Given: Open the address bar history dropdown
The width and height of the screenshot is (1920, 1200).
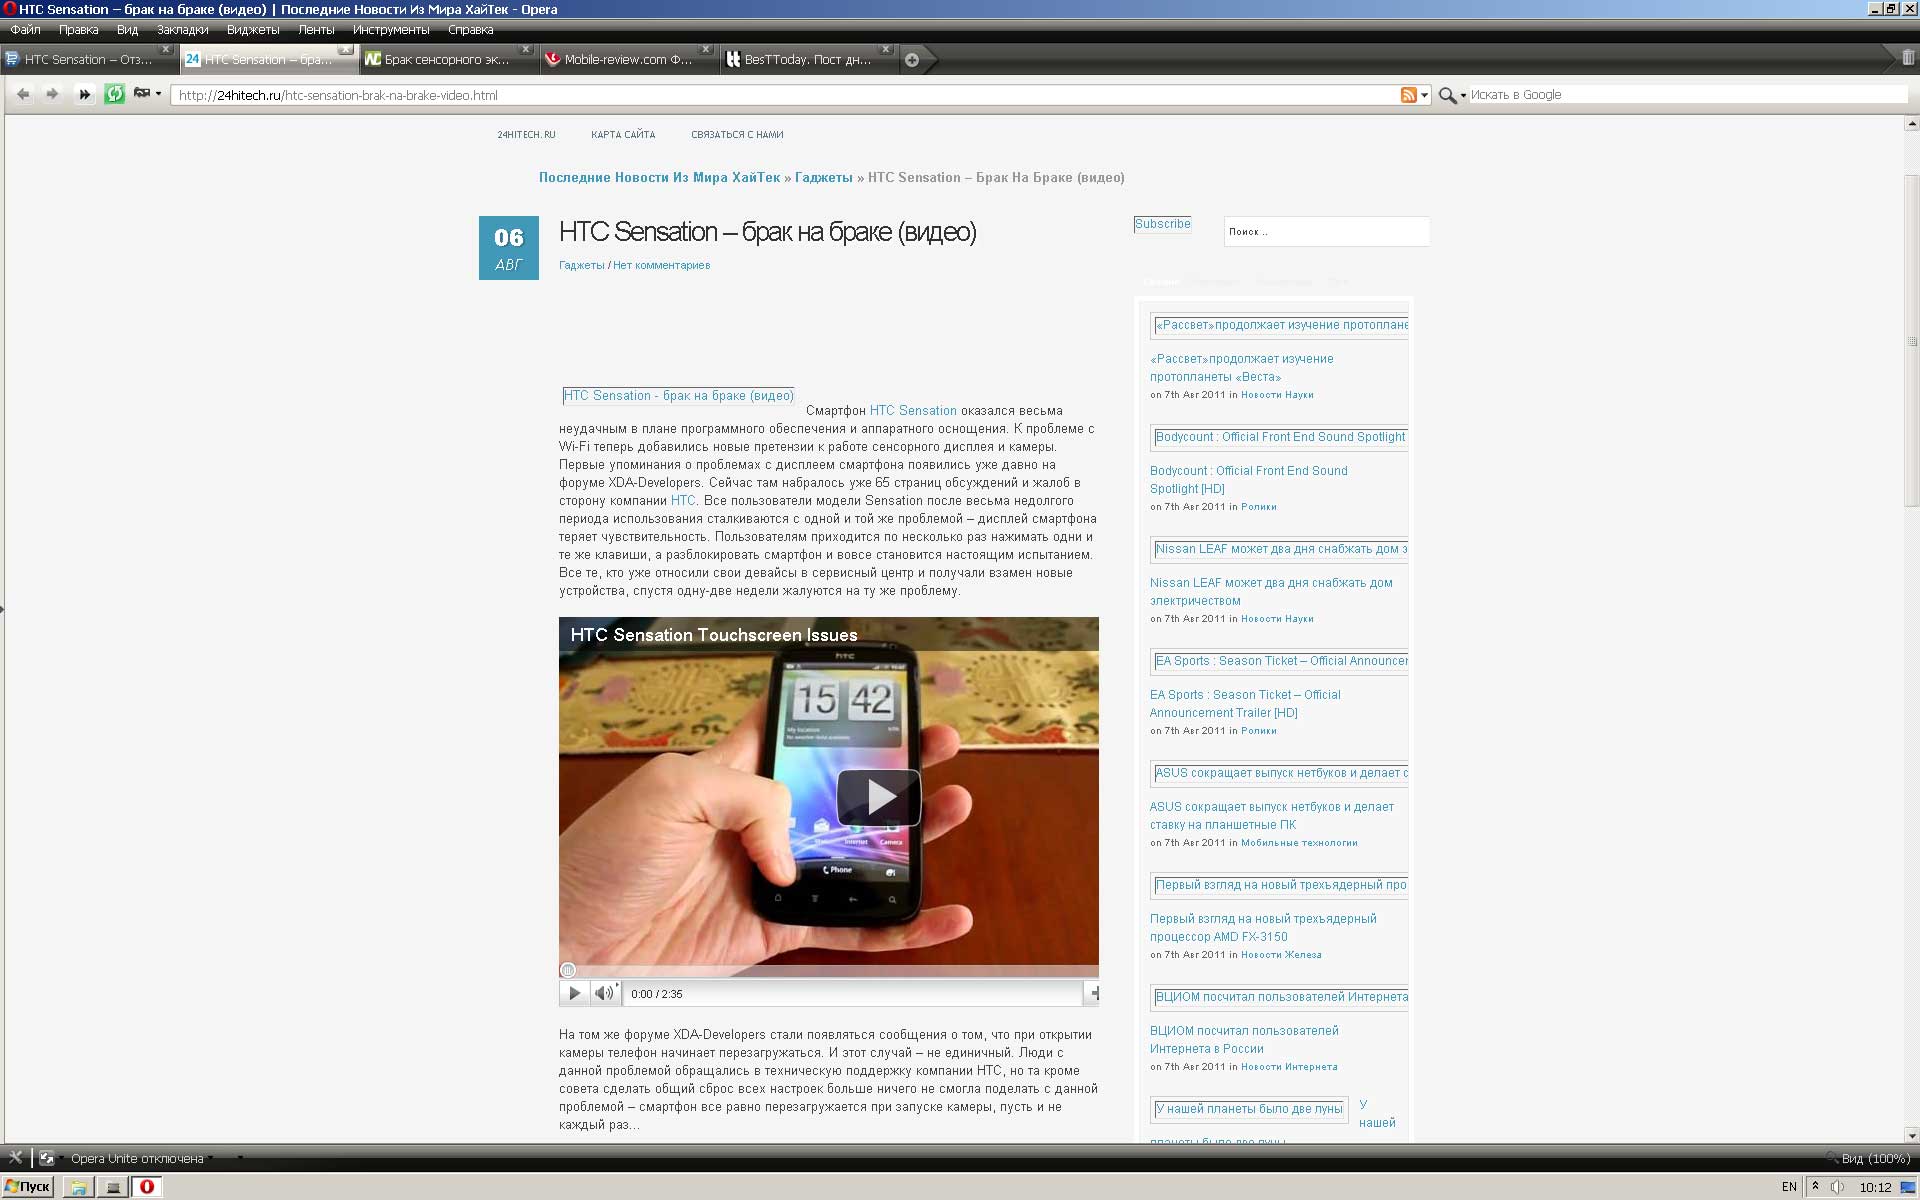Looking at the screenshot, I should pos(1424,95).
